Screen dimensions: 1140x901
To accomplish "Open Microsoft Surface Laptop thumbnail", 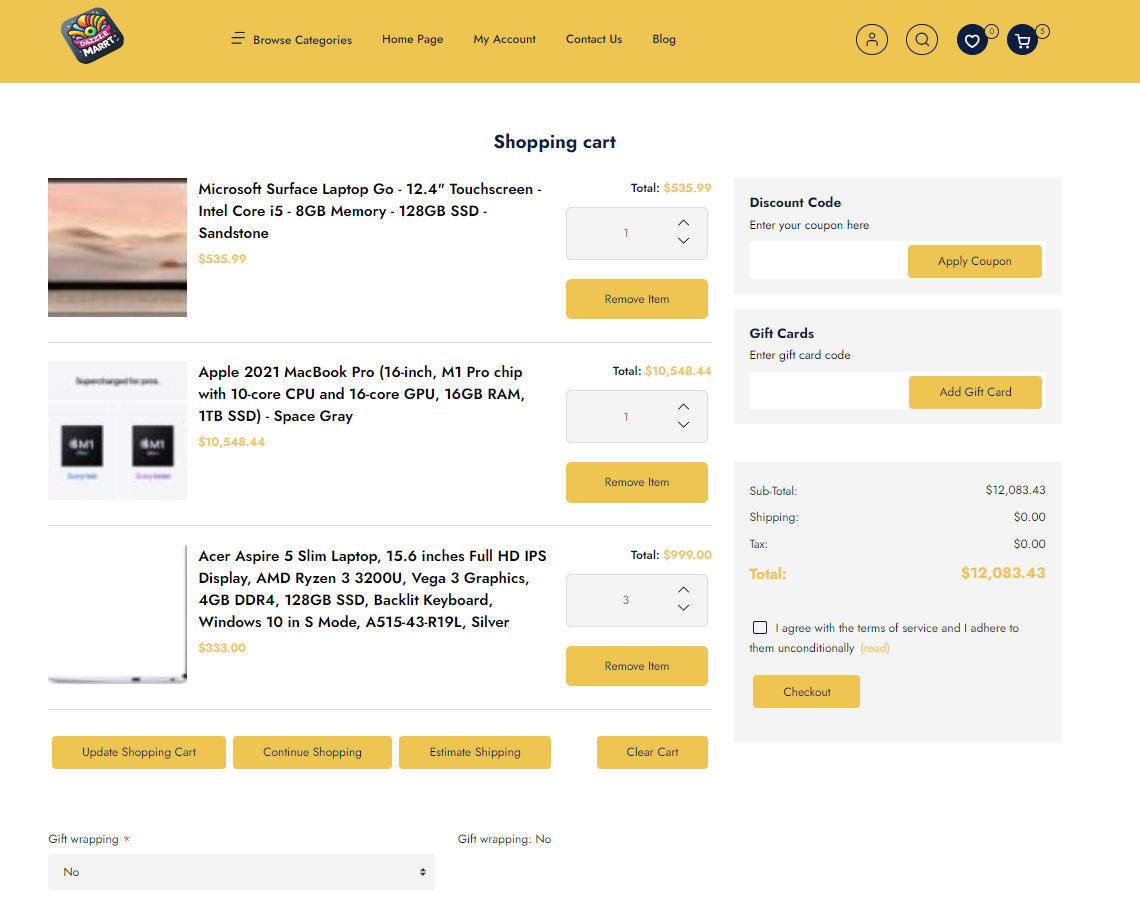I will point(117,247).
